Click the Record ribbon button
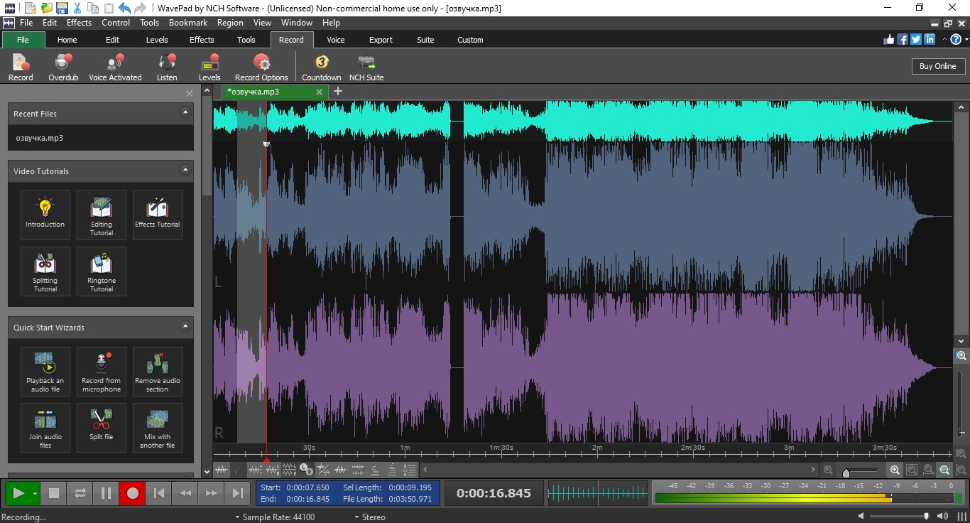This screenshot has width=970, height=523. coord(20,67)
